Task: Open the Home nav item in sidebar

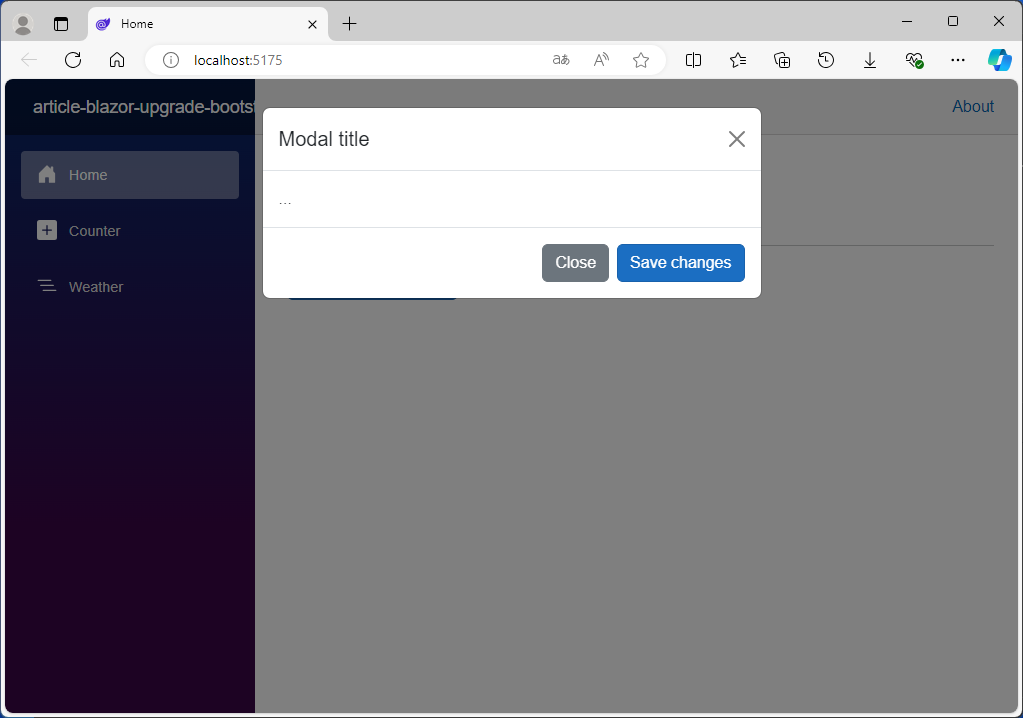Action: (x=130, y=175)
